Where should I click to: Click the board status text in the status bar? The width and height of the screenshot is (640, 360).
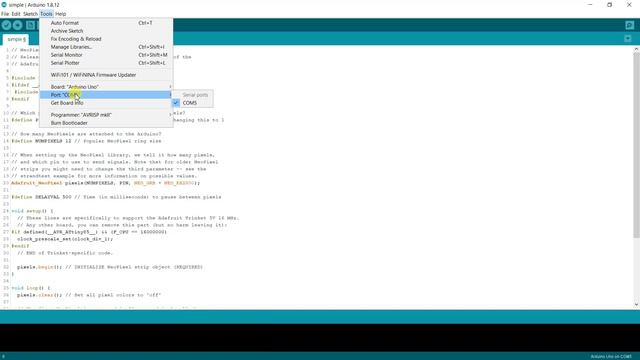(611, 356)
